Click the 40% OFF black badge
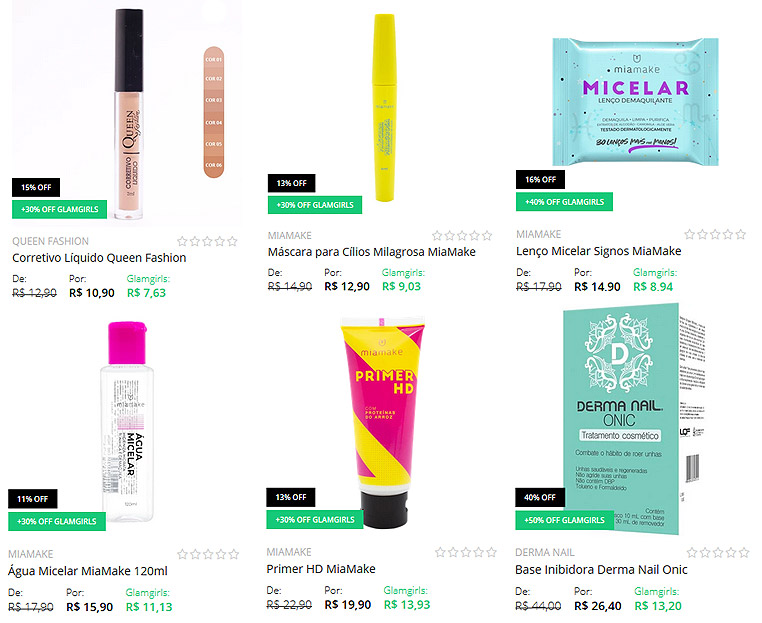 coord(540,498)
